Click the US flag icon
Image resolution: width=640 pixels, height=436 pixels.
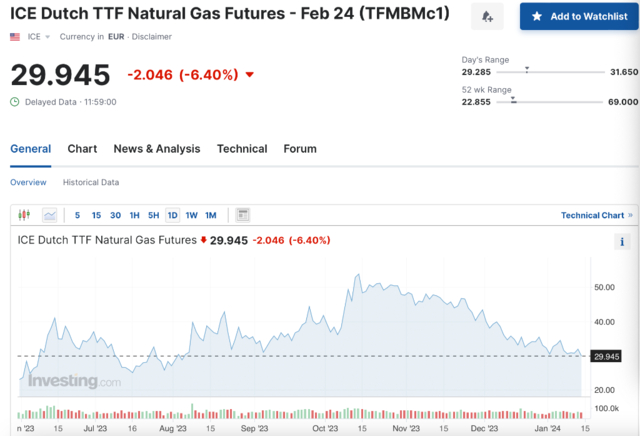click(x=15, y=37)
